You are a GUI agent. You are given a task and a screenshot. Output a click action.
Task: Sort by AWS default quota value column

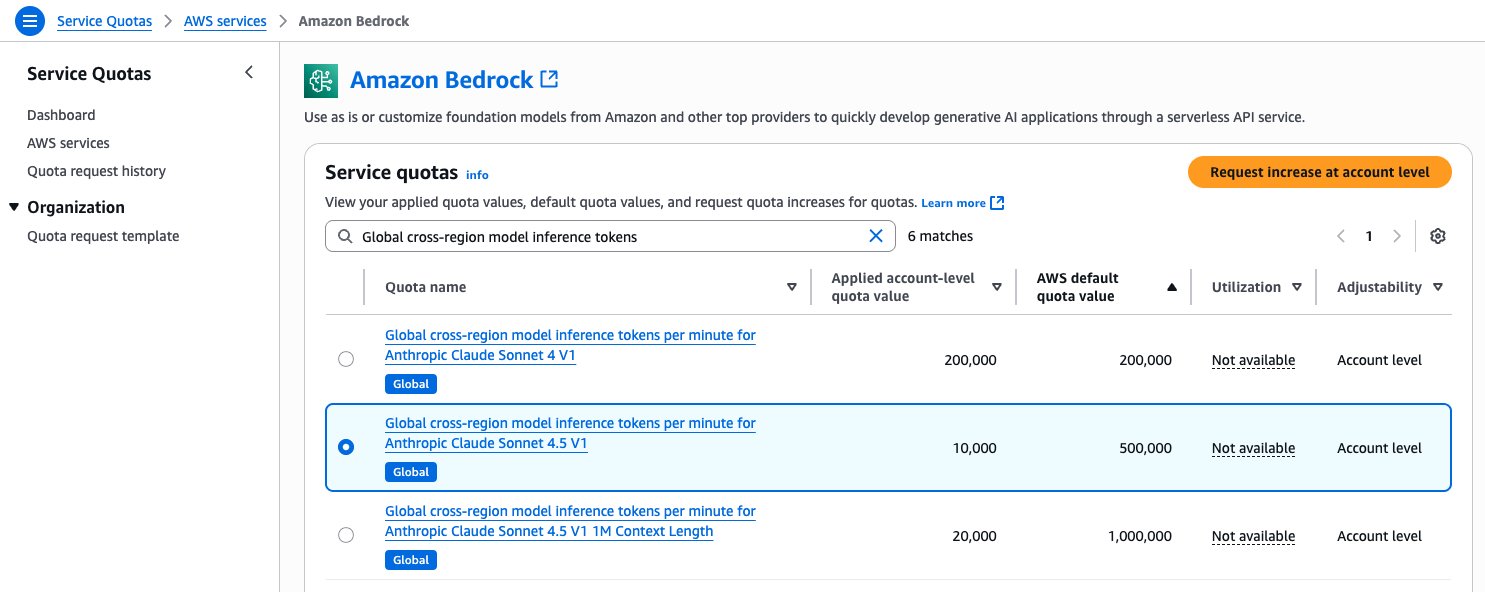click(x=1171, y=287)
